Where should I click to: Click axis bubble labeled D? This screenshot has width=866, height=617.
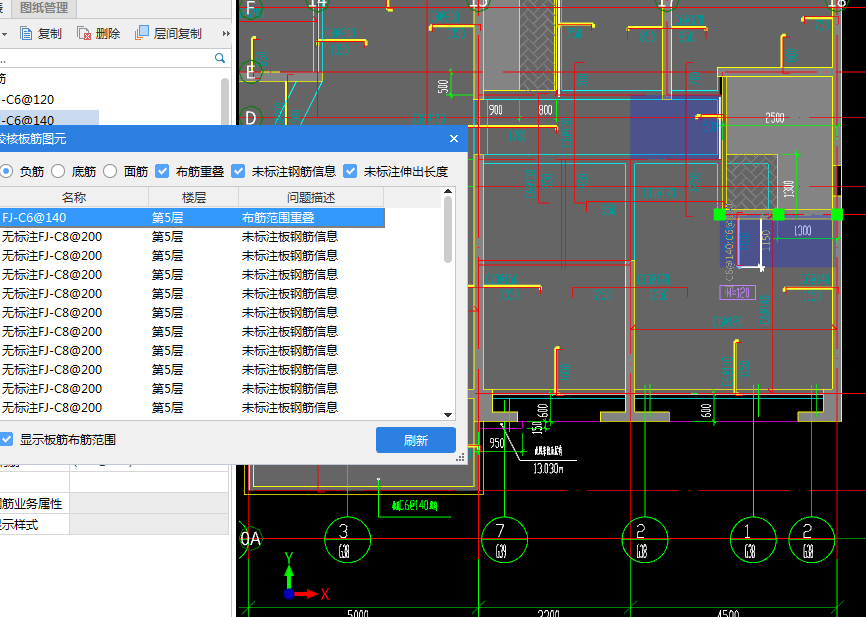point(251,118)
